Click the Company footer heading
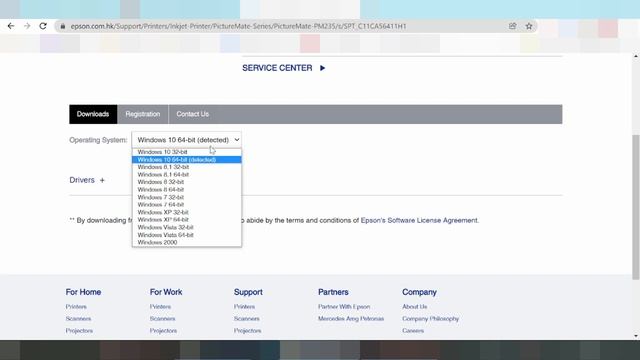This screenshot has height=360, width=640. 419,292
